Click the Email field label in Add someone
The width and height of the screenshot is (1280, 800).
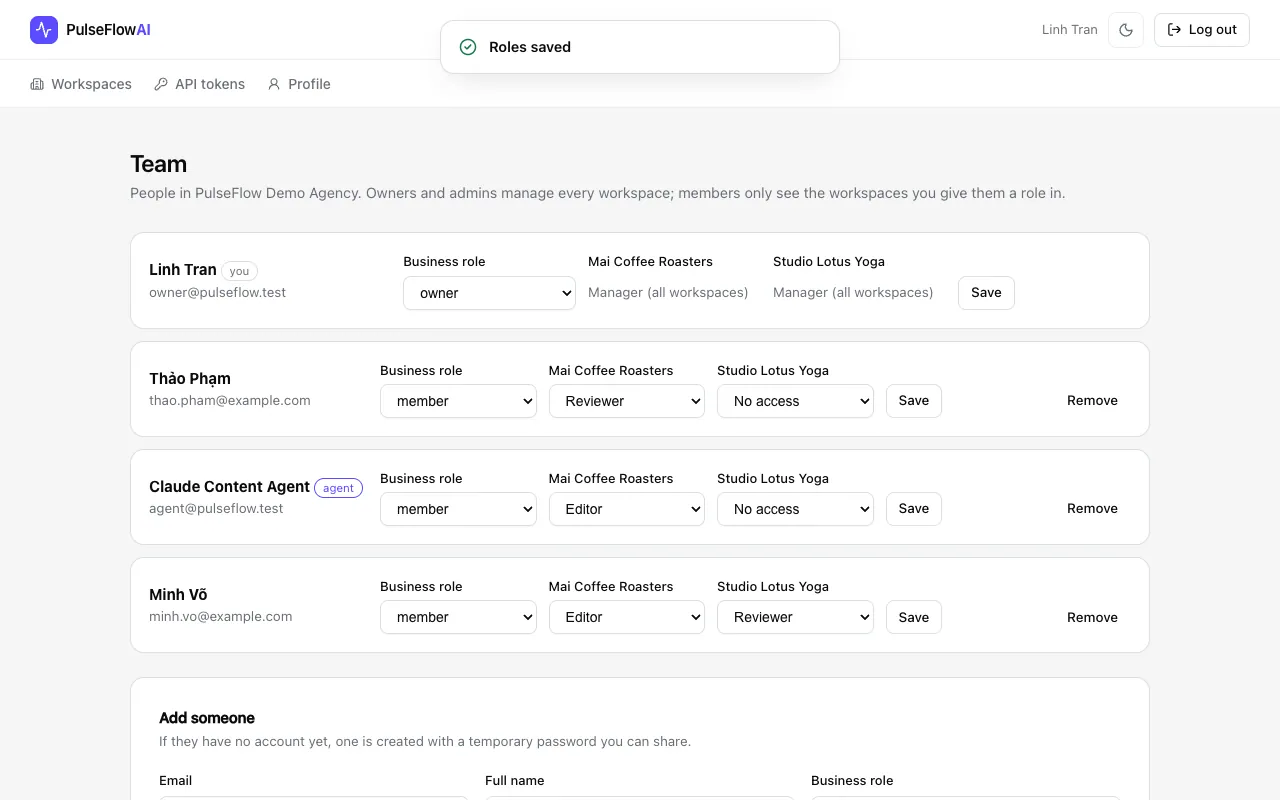click(175, 780)
